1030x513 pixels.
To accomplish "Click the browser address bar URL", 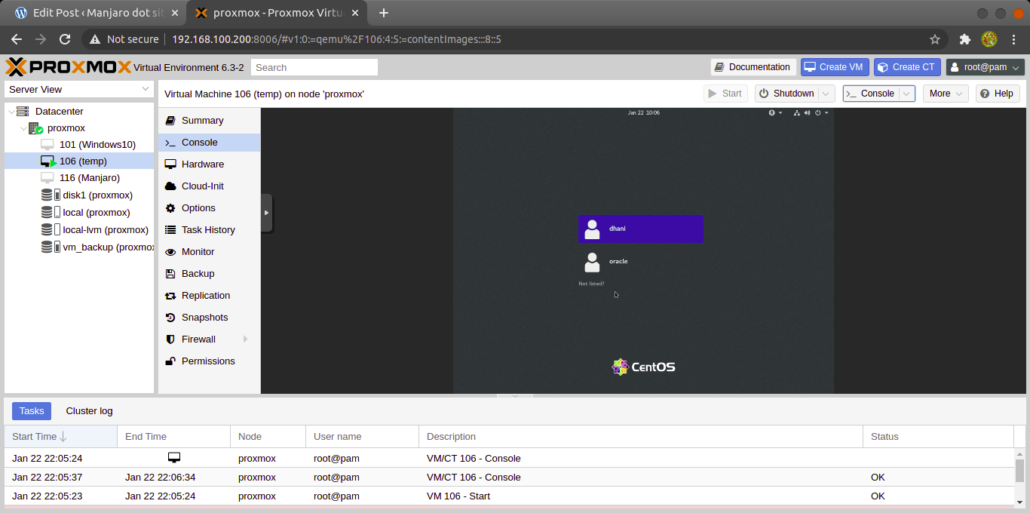I will pos(336,39).
